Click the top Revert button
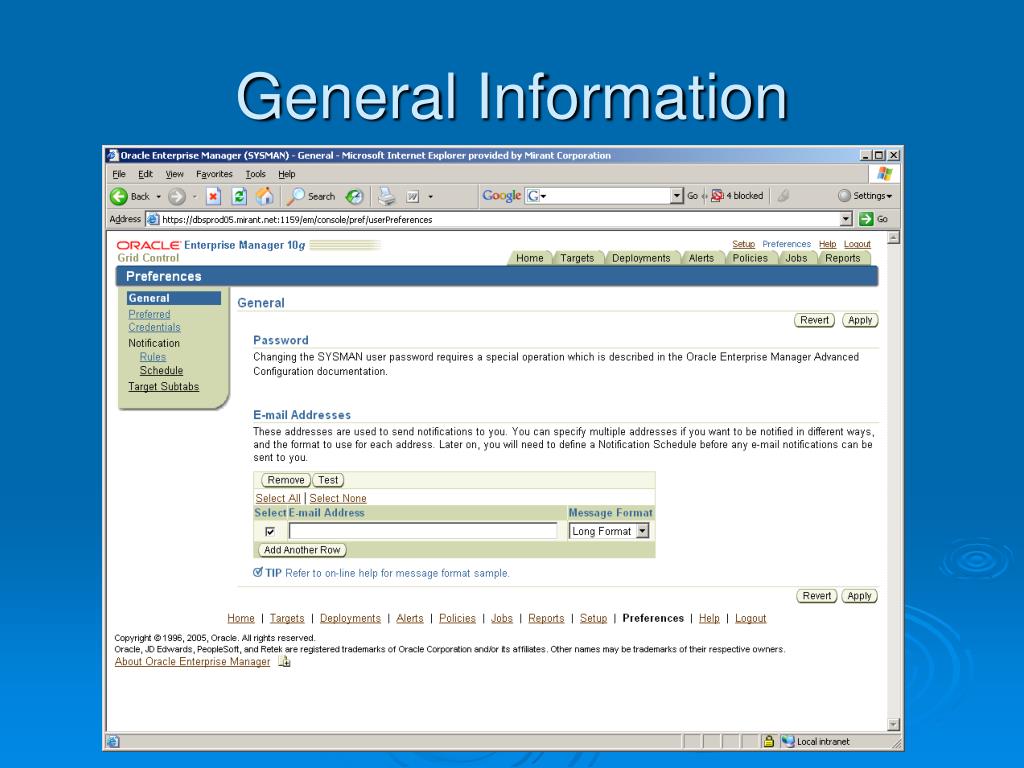The image size is (1024, 768). pyautogui.click(x=814, y=320)
